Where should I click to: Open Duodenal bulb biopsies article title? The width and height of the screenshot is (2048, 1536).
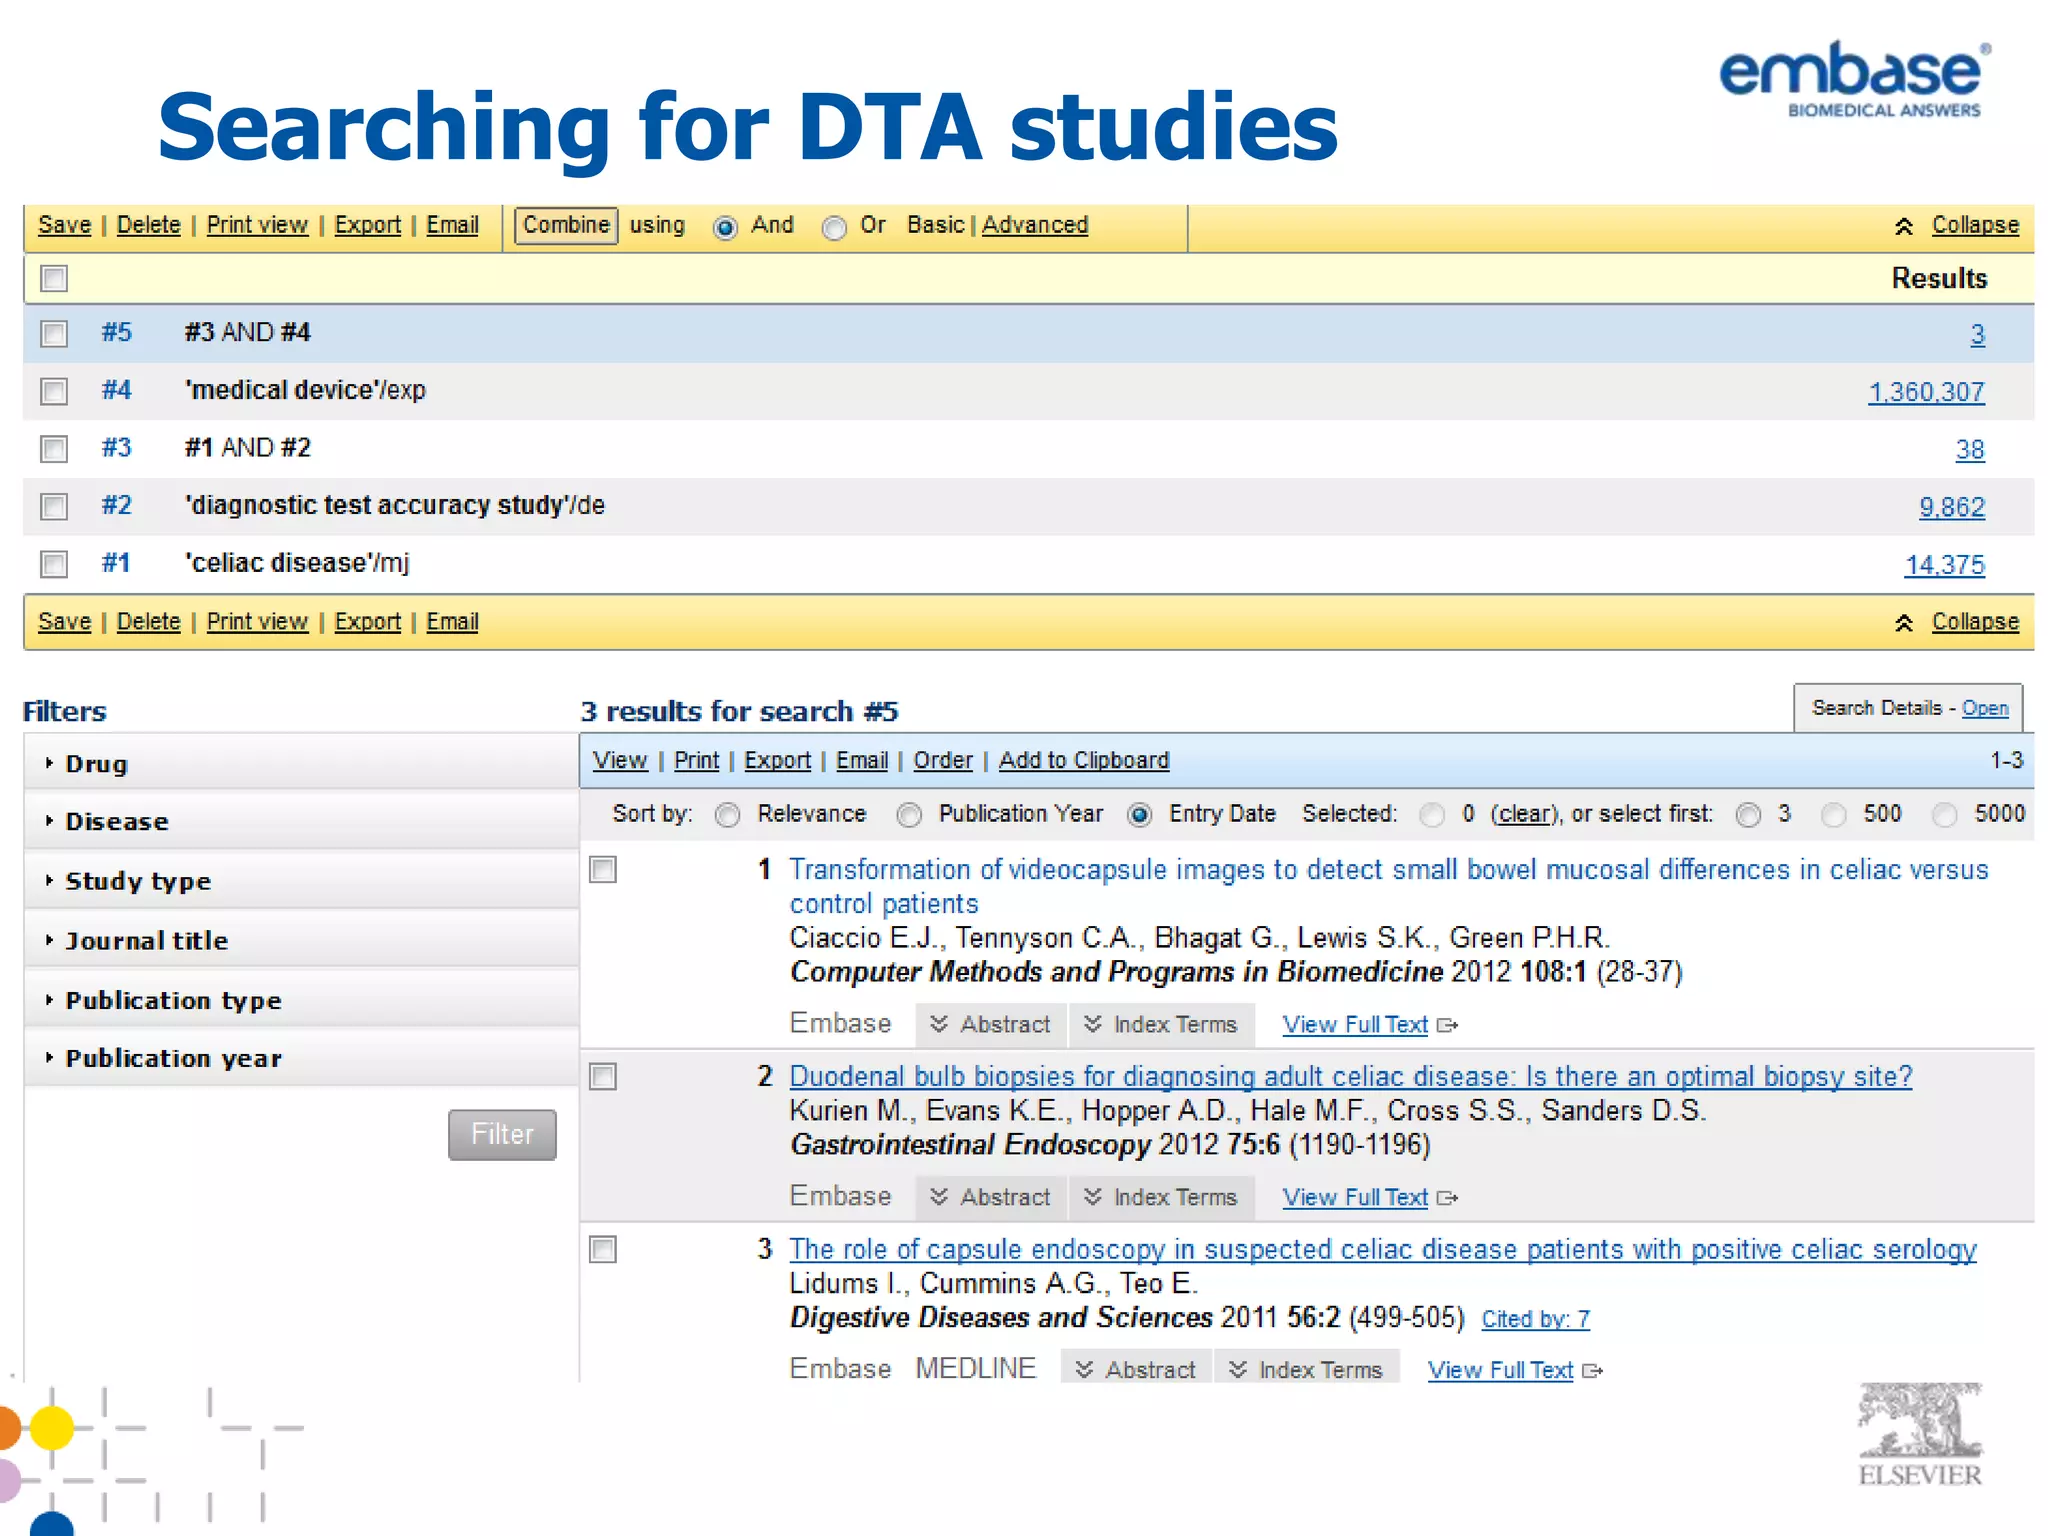coord(1351,1077)
